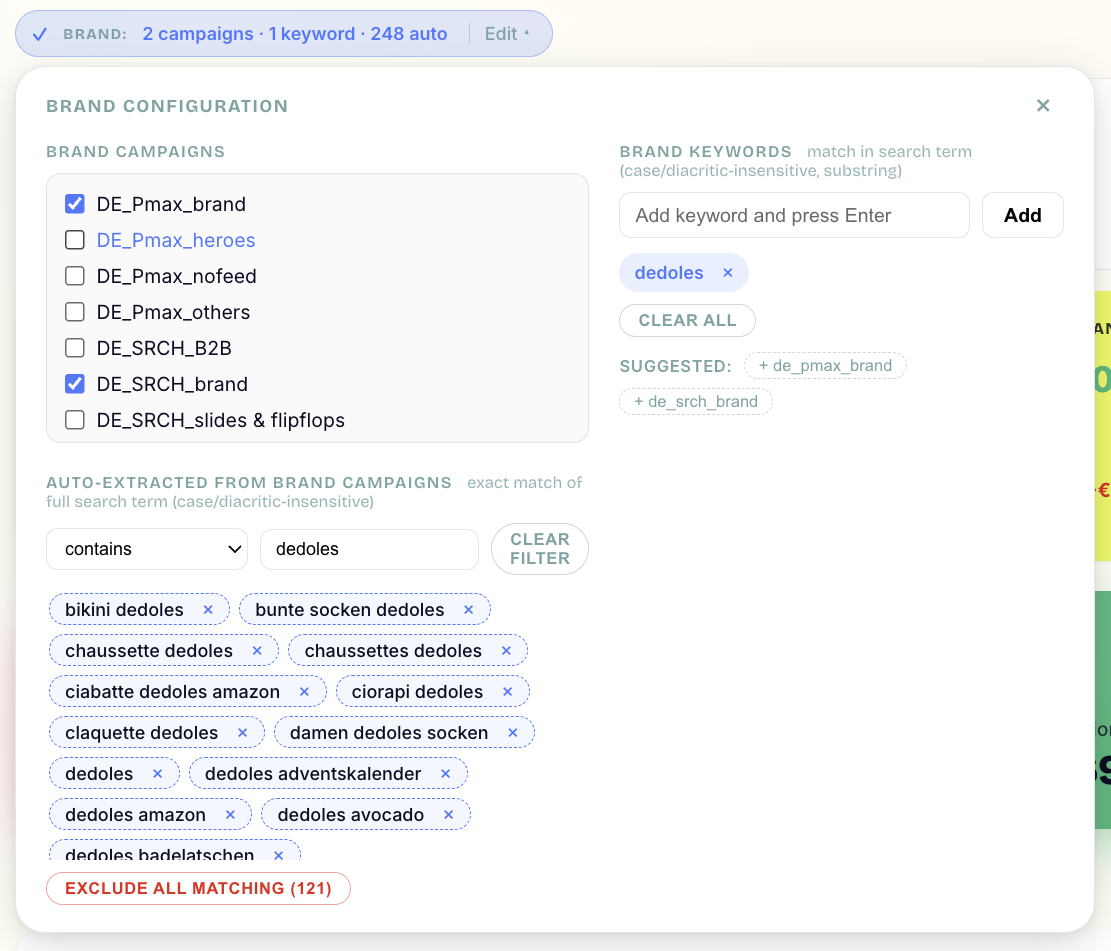Click the dedoles avocado chip text

pyautogui.click(x=351, y=815)
